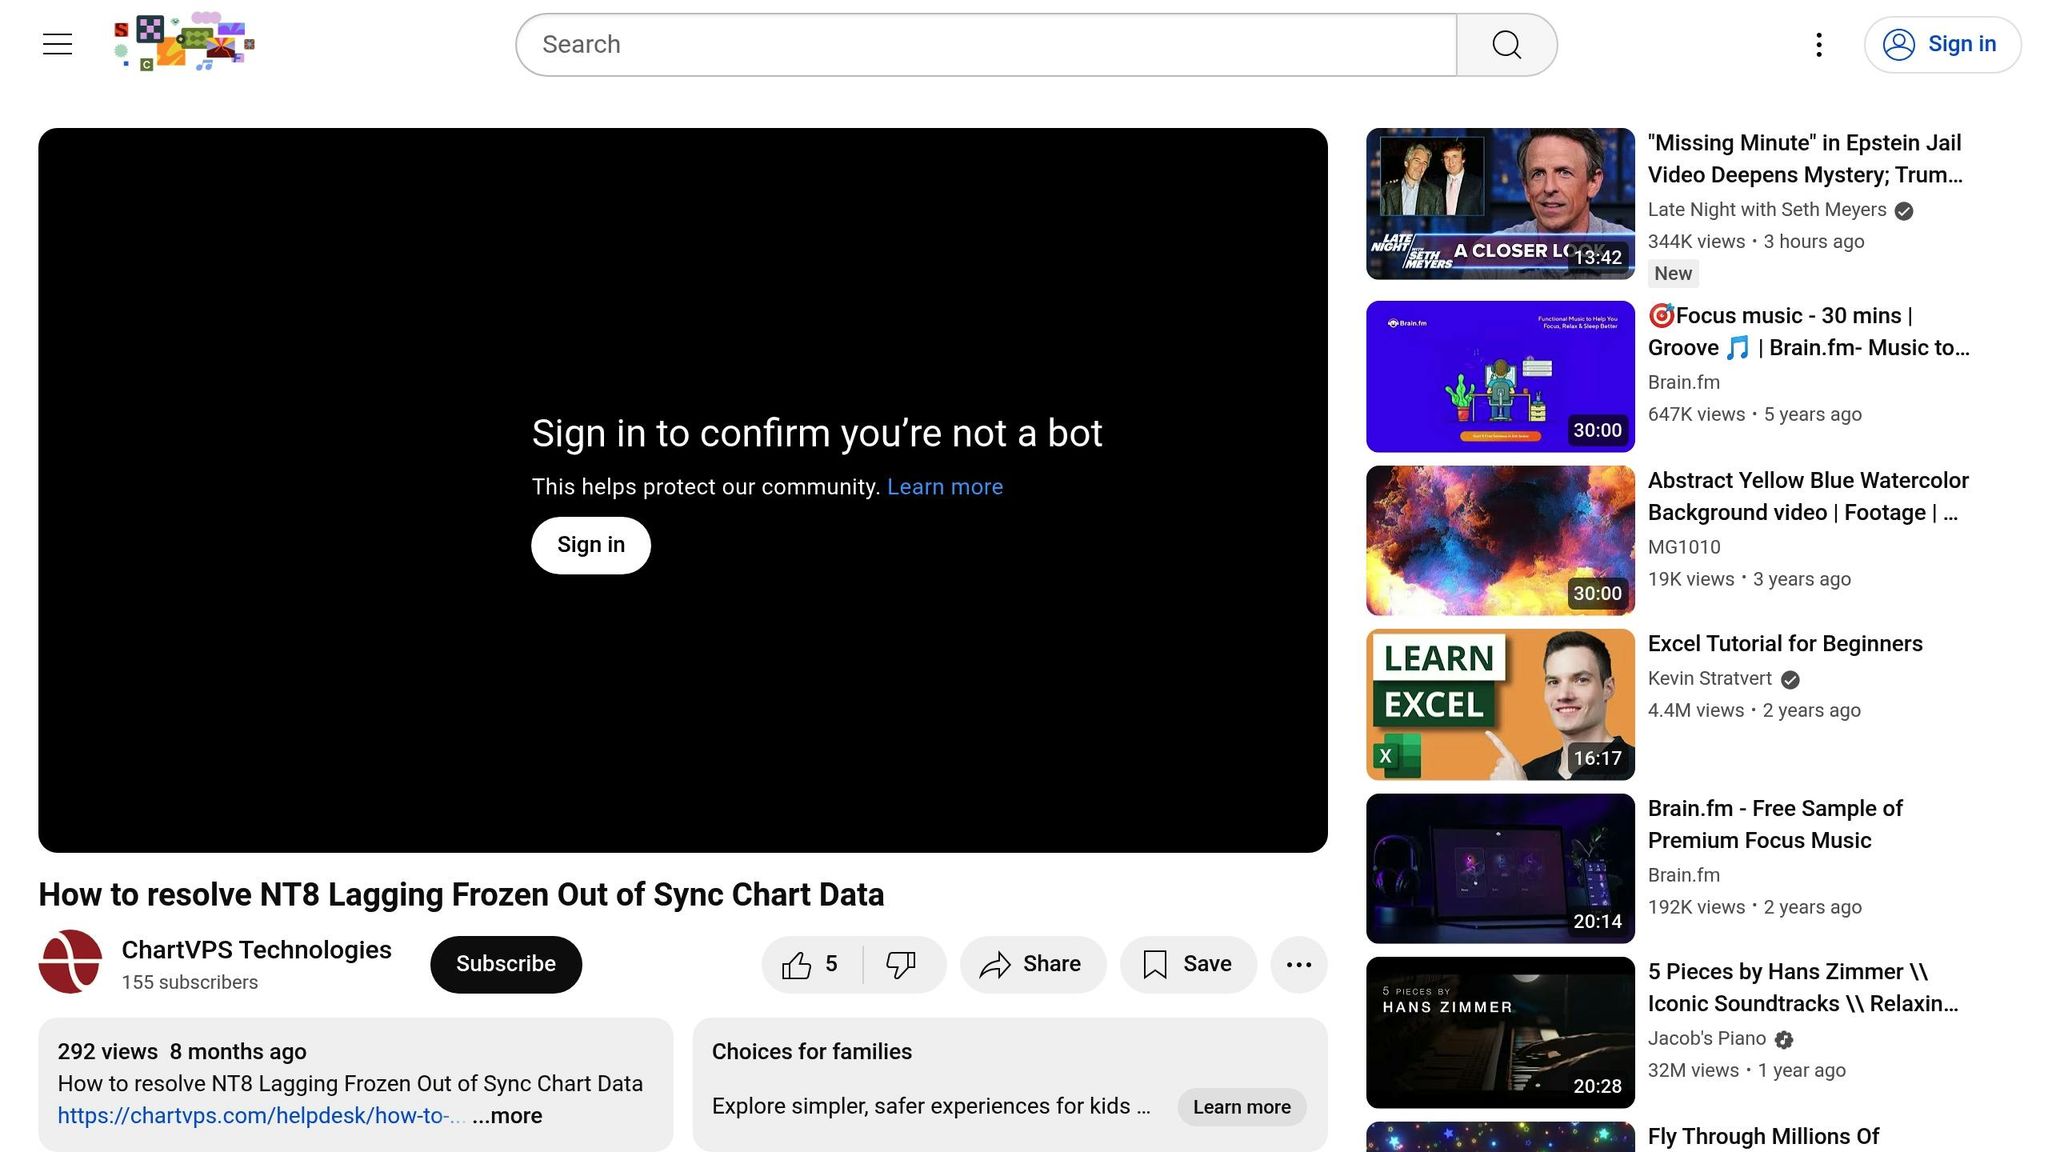Open ChartVPS Technologies channel avatar

(70, 962)
